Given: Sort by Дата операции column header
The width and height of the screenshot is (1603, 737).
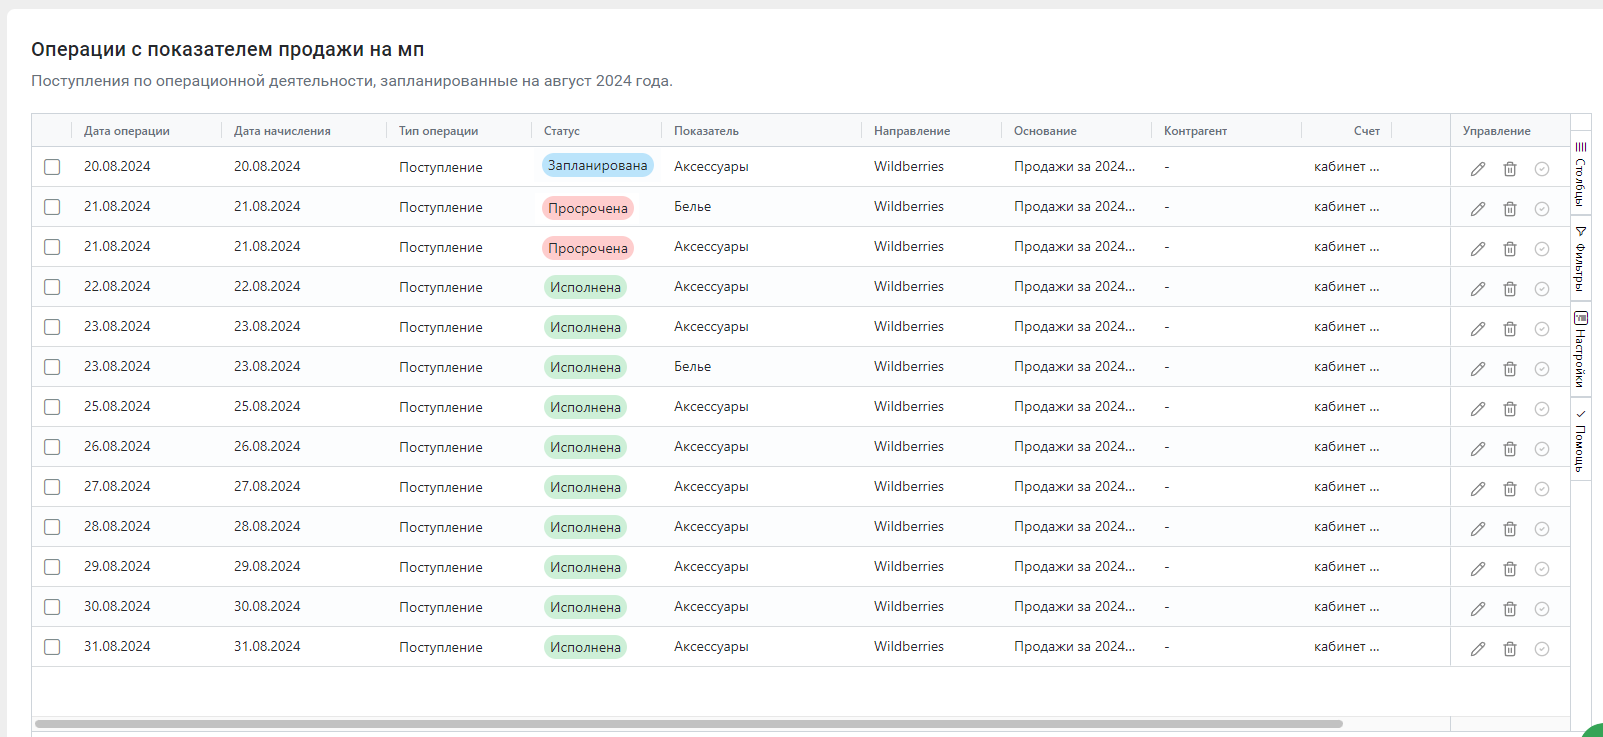Looking at the screenshot, I should click(x=127, y=131).
